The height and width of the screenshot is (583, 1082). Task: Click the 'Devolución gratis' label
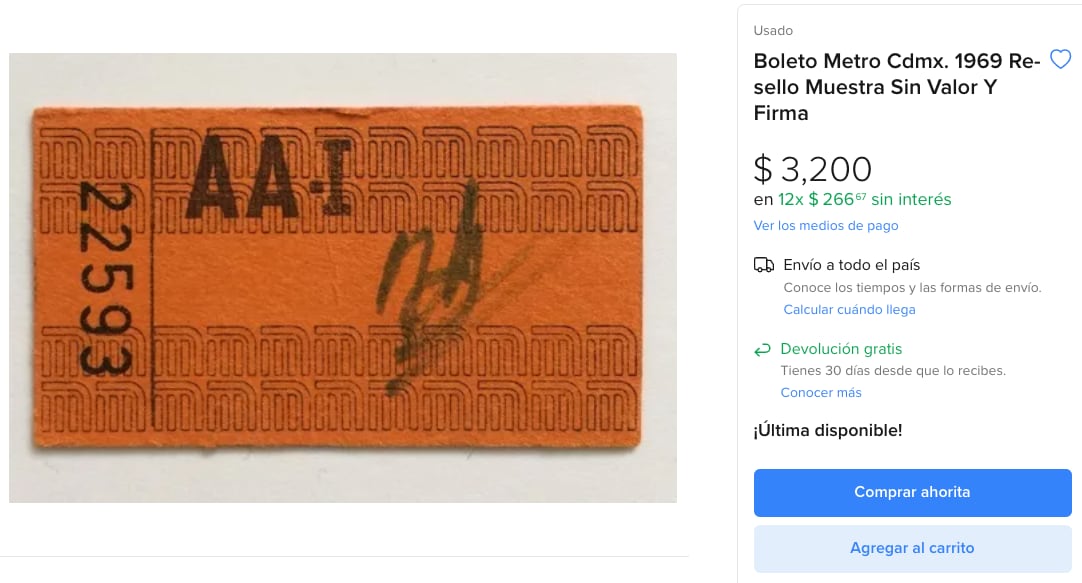click(x=841, y=349)
